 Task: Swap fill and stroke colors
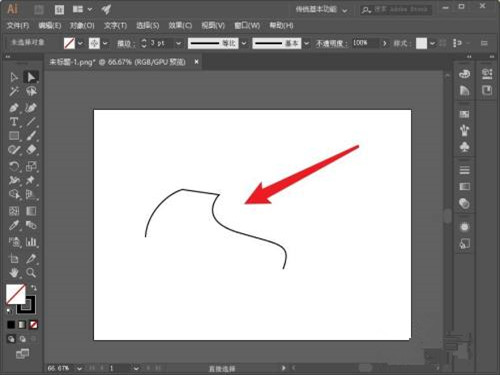(x=33, y=288)
